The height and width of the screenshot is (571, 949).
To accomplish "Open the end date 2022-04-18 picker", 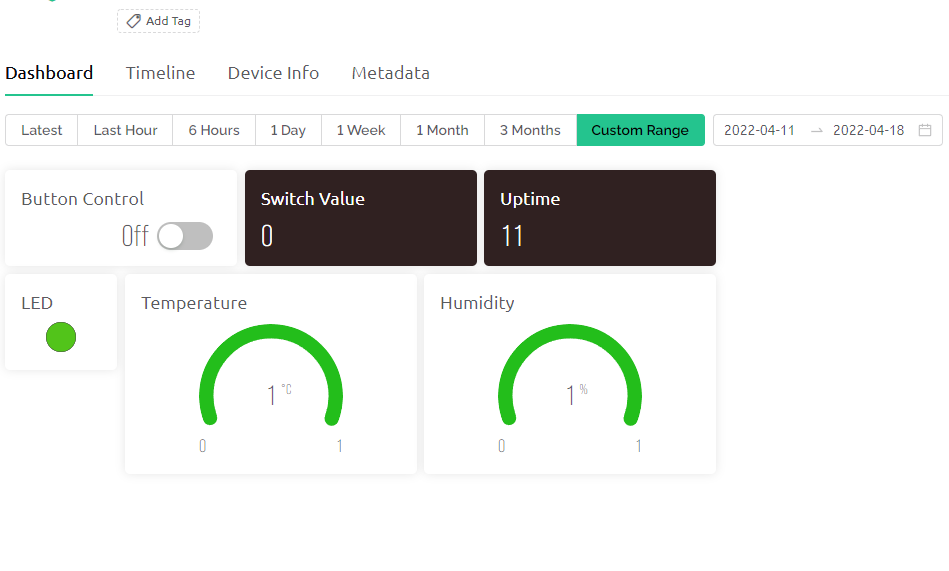I will [x=869, y=130].
